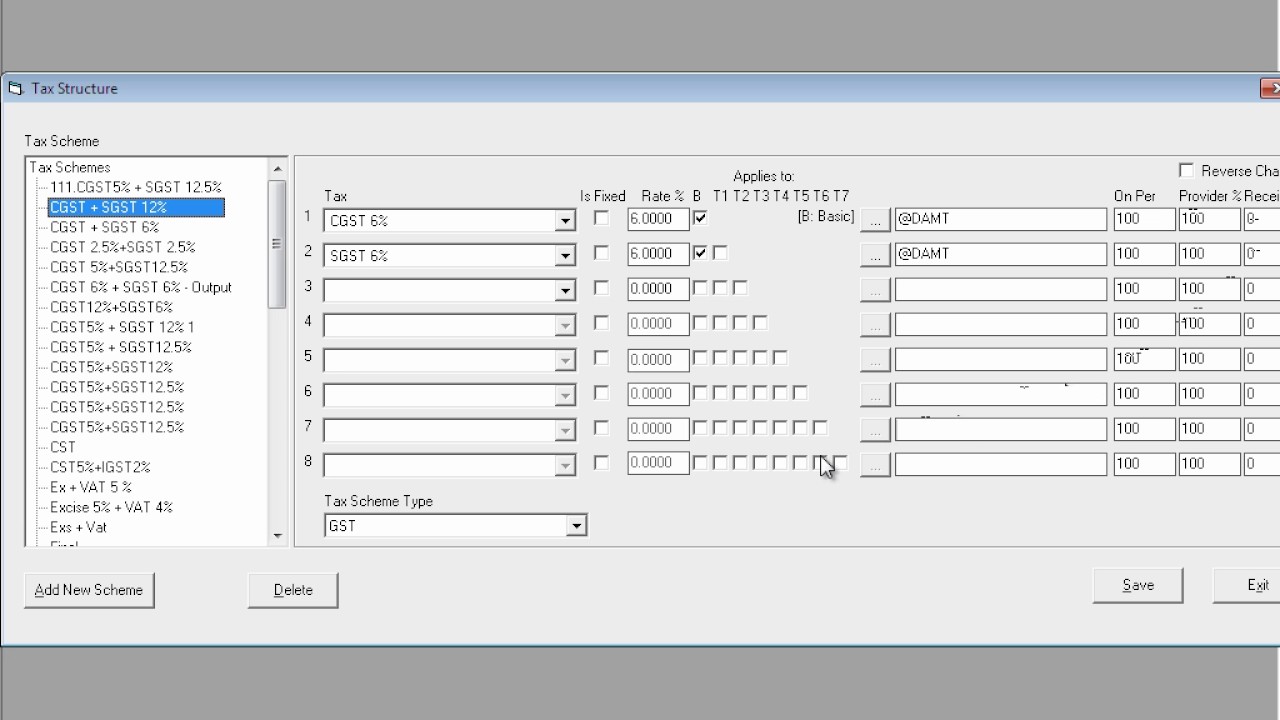Viewport: 1280px width, 720px height.
Task: Open the Tax Scheme Type dropdown (GST)
Action: 576,526
